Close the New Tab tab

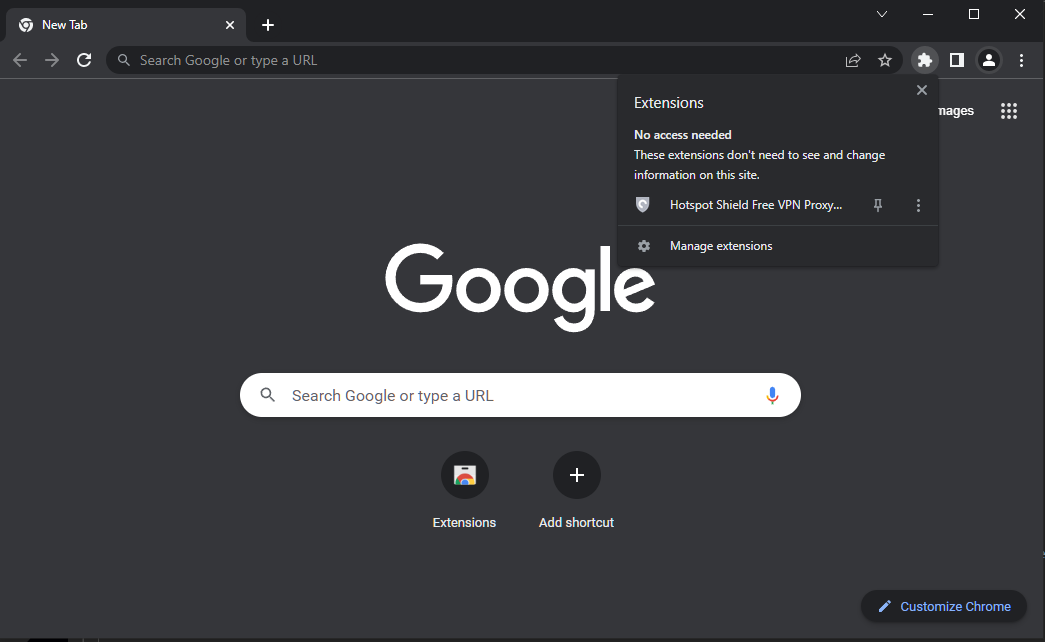tap(230, 25)
